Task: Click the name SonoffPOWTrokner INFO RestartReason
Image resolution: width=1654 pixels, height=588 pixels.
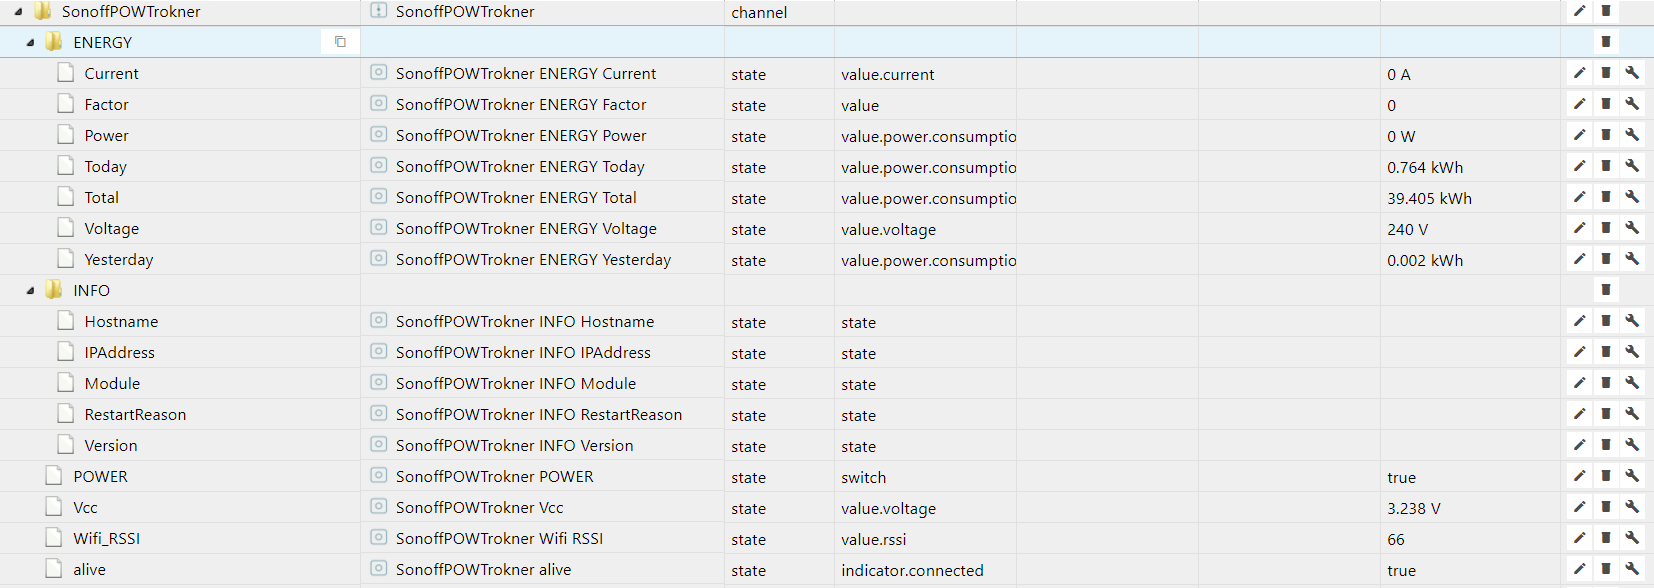Action: pyautogui.click(x=539, y=415)
